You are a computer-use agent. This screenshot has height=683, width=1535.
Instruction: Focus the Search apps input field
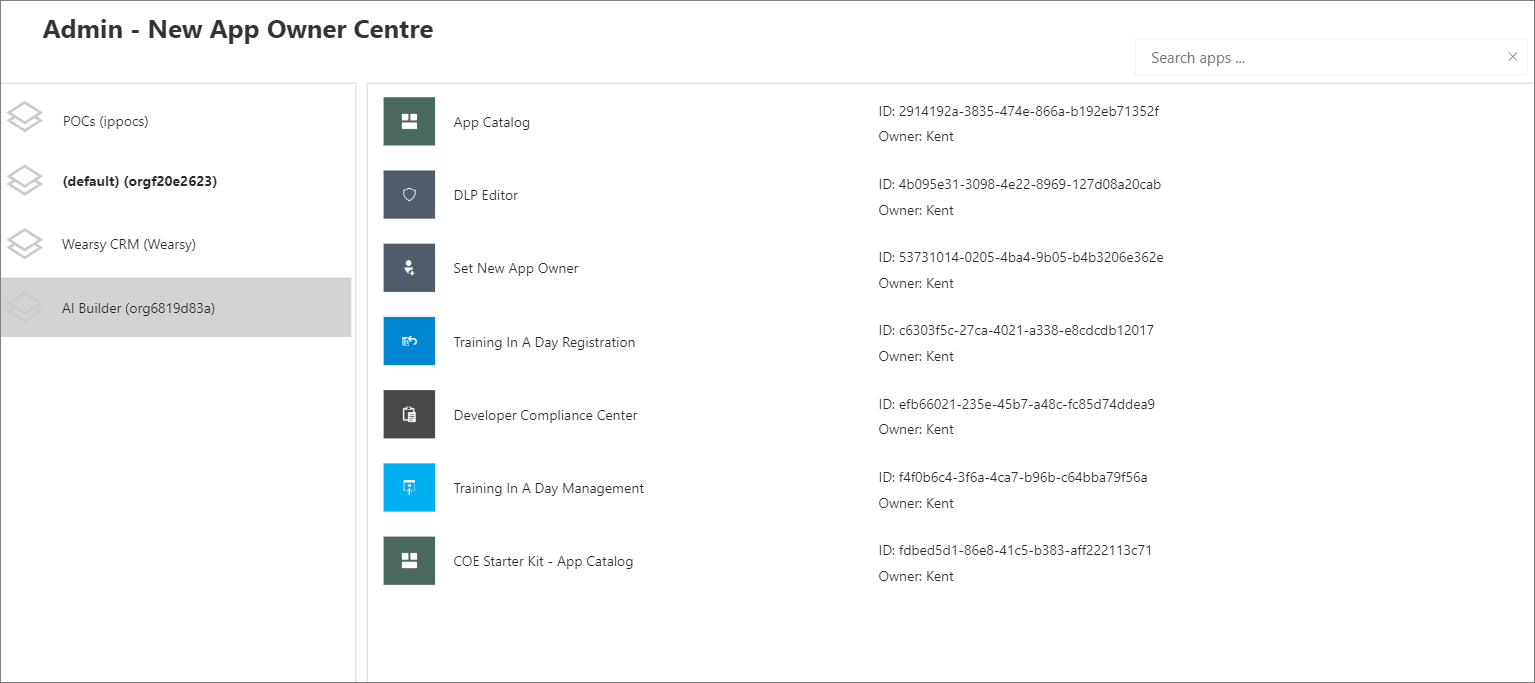[1320, 58]
